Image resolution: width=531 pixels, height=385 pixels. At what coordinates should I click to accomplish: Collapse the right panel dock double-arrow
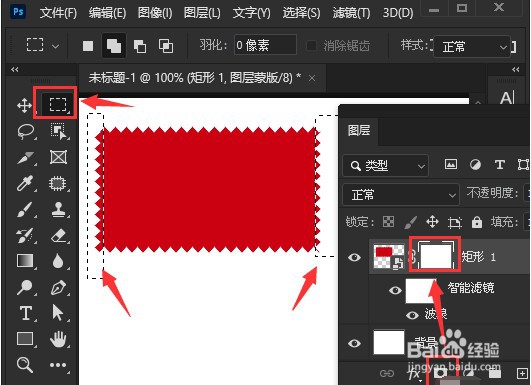tap(515, 69)
